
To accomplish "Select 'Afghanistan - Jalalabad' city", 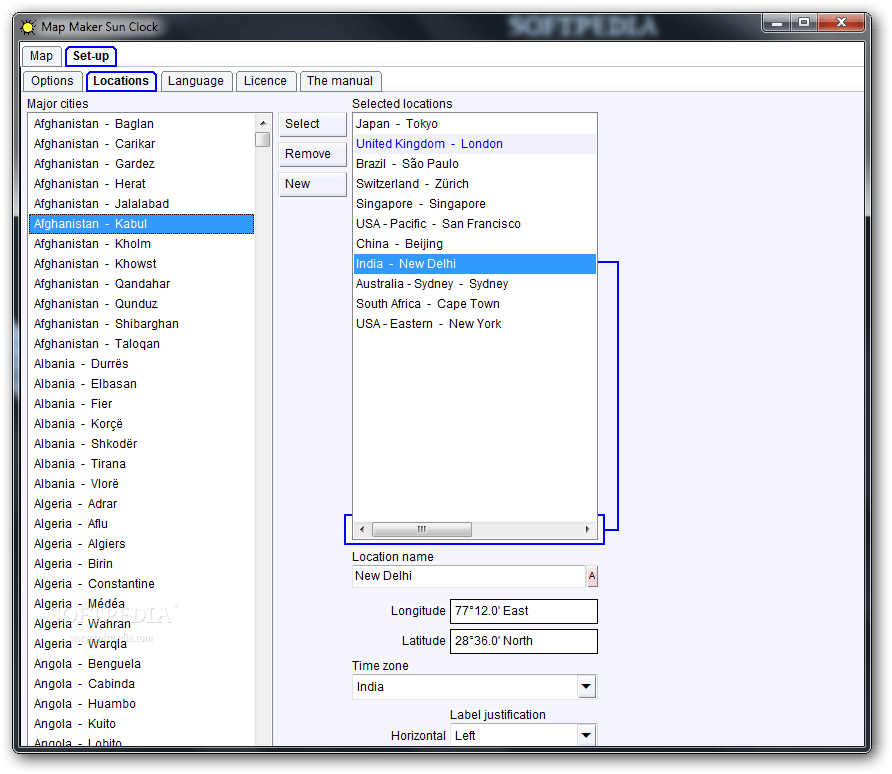I will (x=142, y=204).
